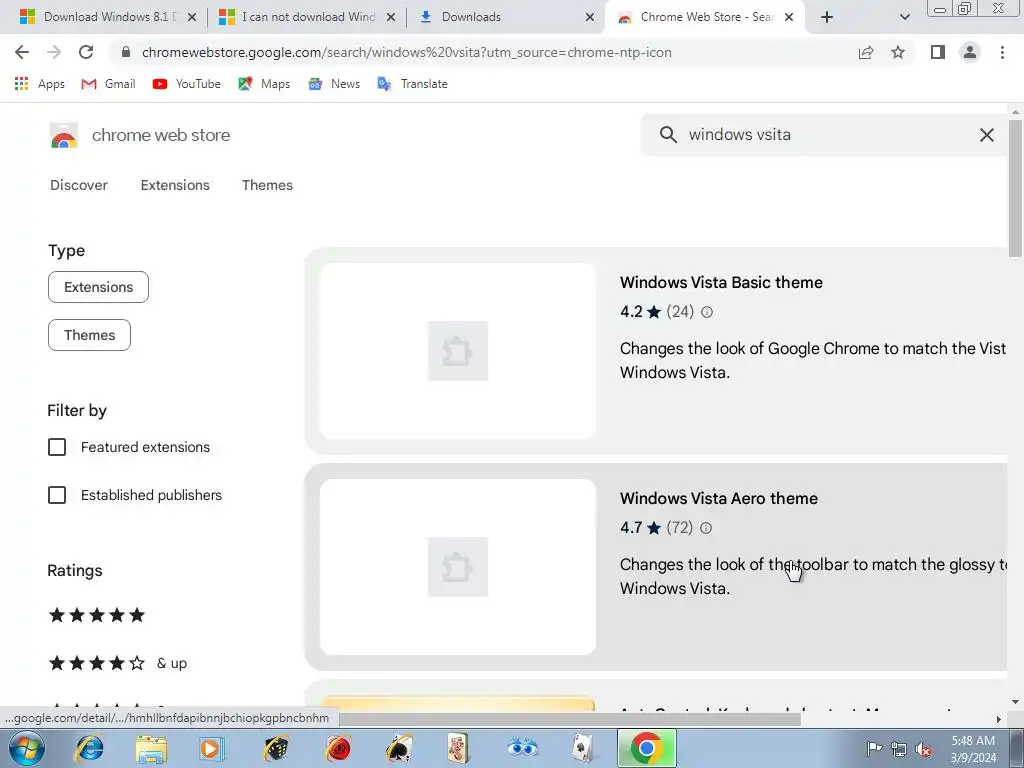Open a new tab with the plus button
Viewport: 1024px width, 768px height.
coord(827,17)
